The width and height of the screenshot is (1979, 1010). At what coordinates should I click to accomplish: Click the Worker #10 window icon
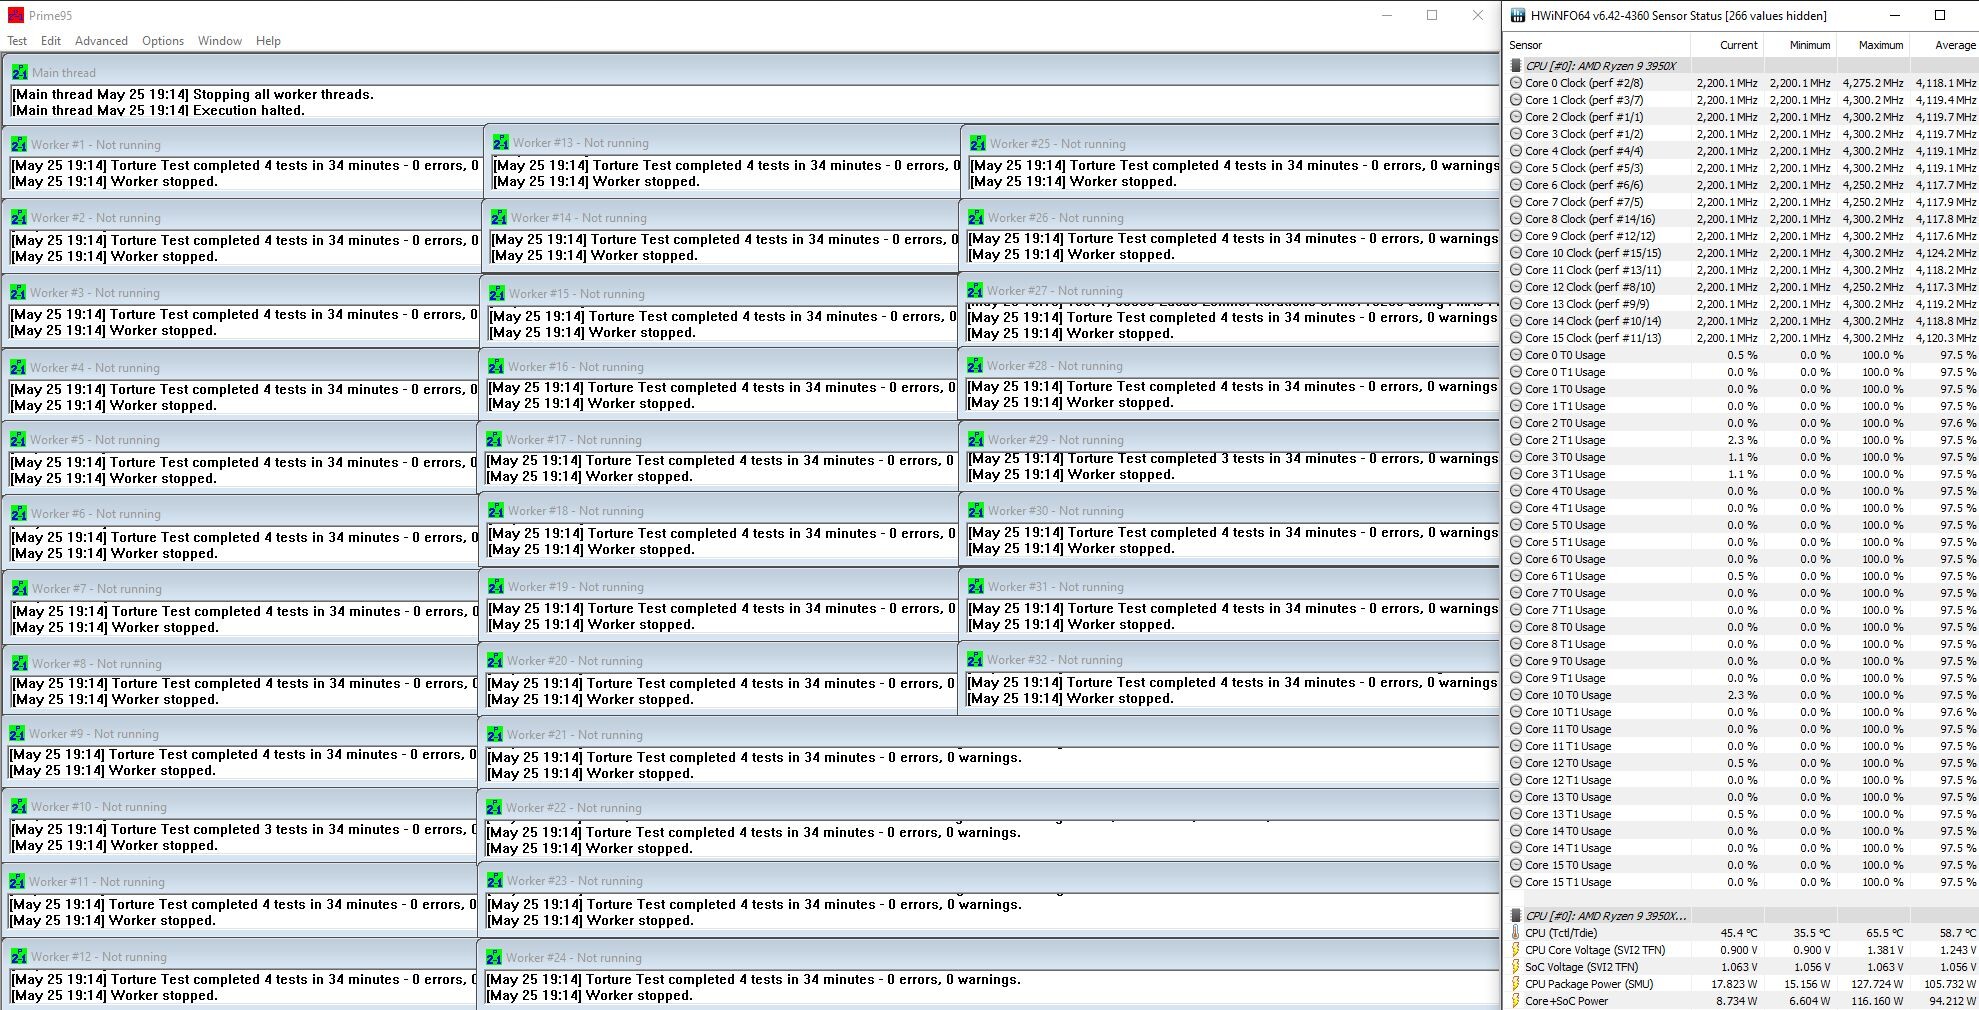(x=19, y=806)
